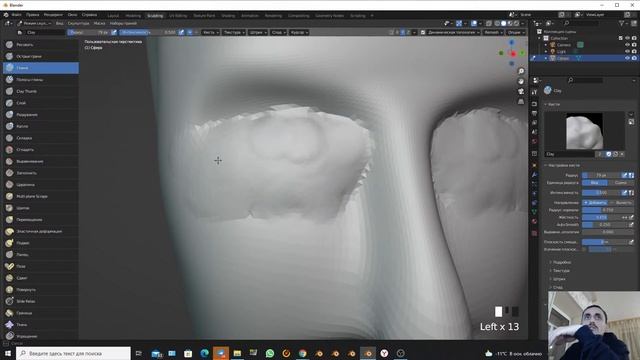
Task: Select the Multi-plane Scrape brush
Action: pos(41,196)
